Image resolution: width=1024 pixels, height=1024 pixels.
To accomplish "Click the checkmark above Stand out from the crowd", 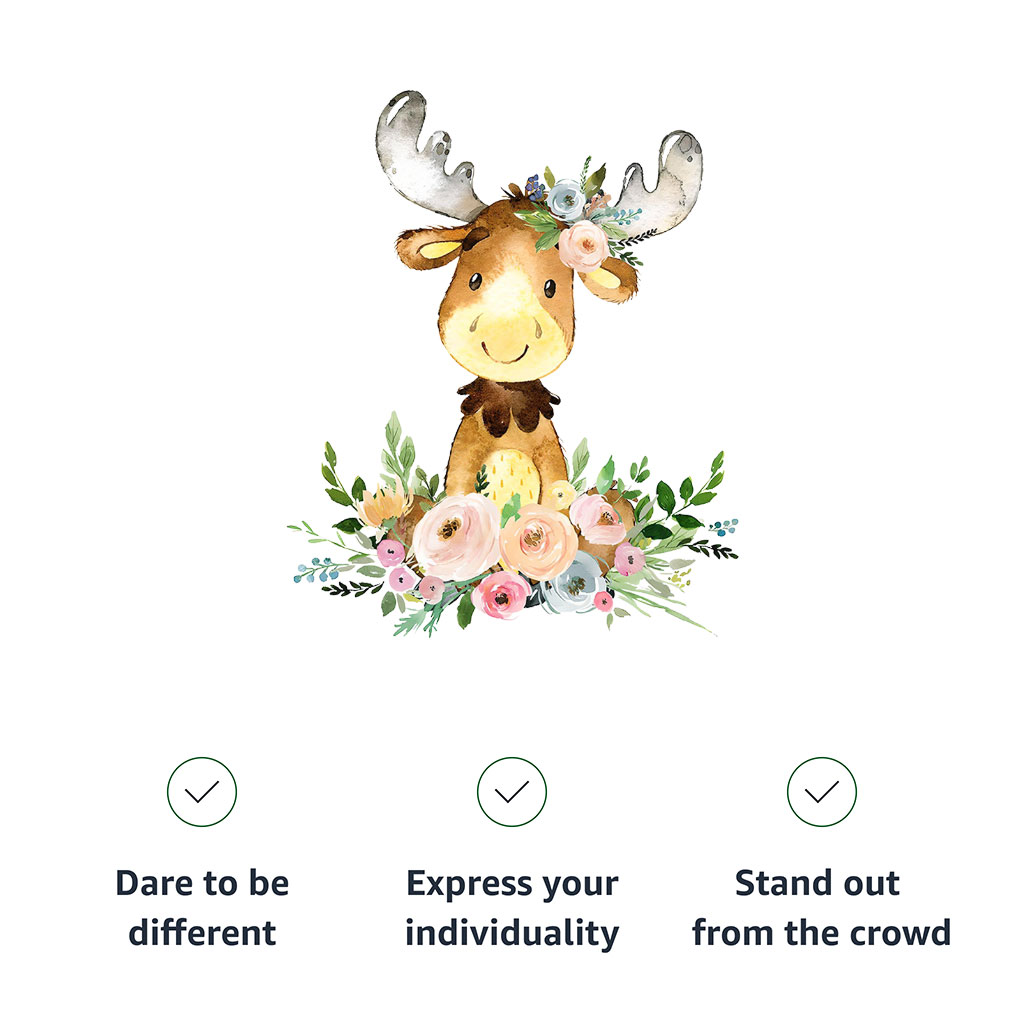I will (821, 792).
